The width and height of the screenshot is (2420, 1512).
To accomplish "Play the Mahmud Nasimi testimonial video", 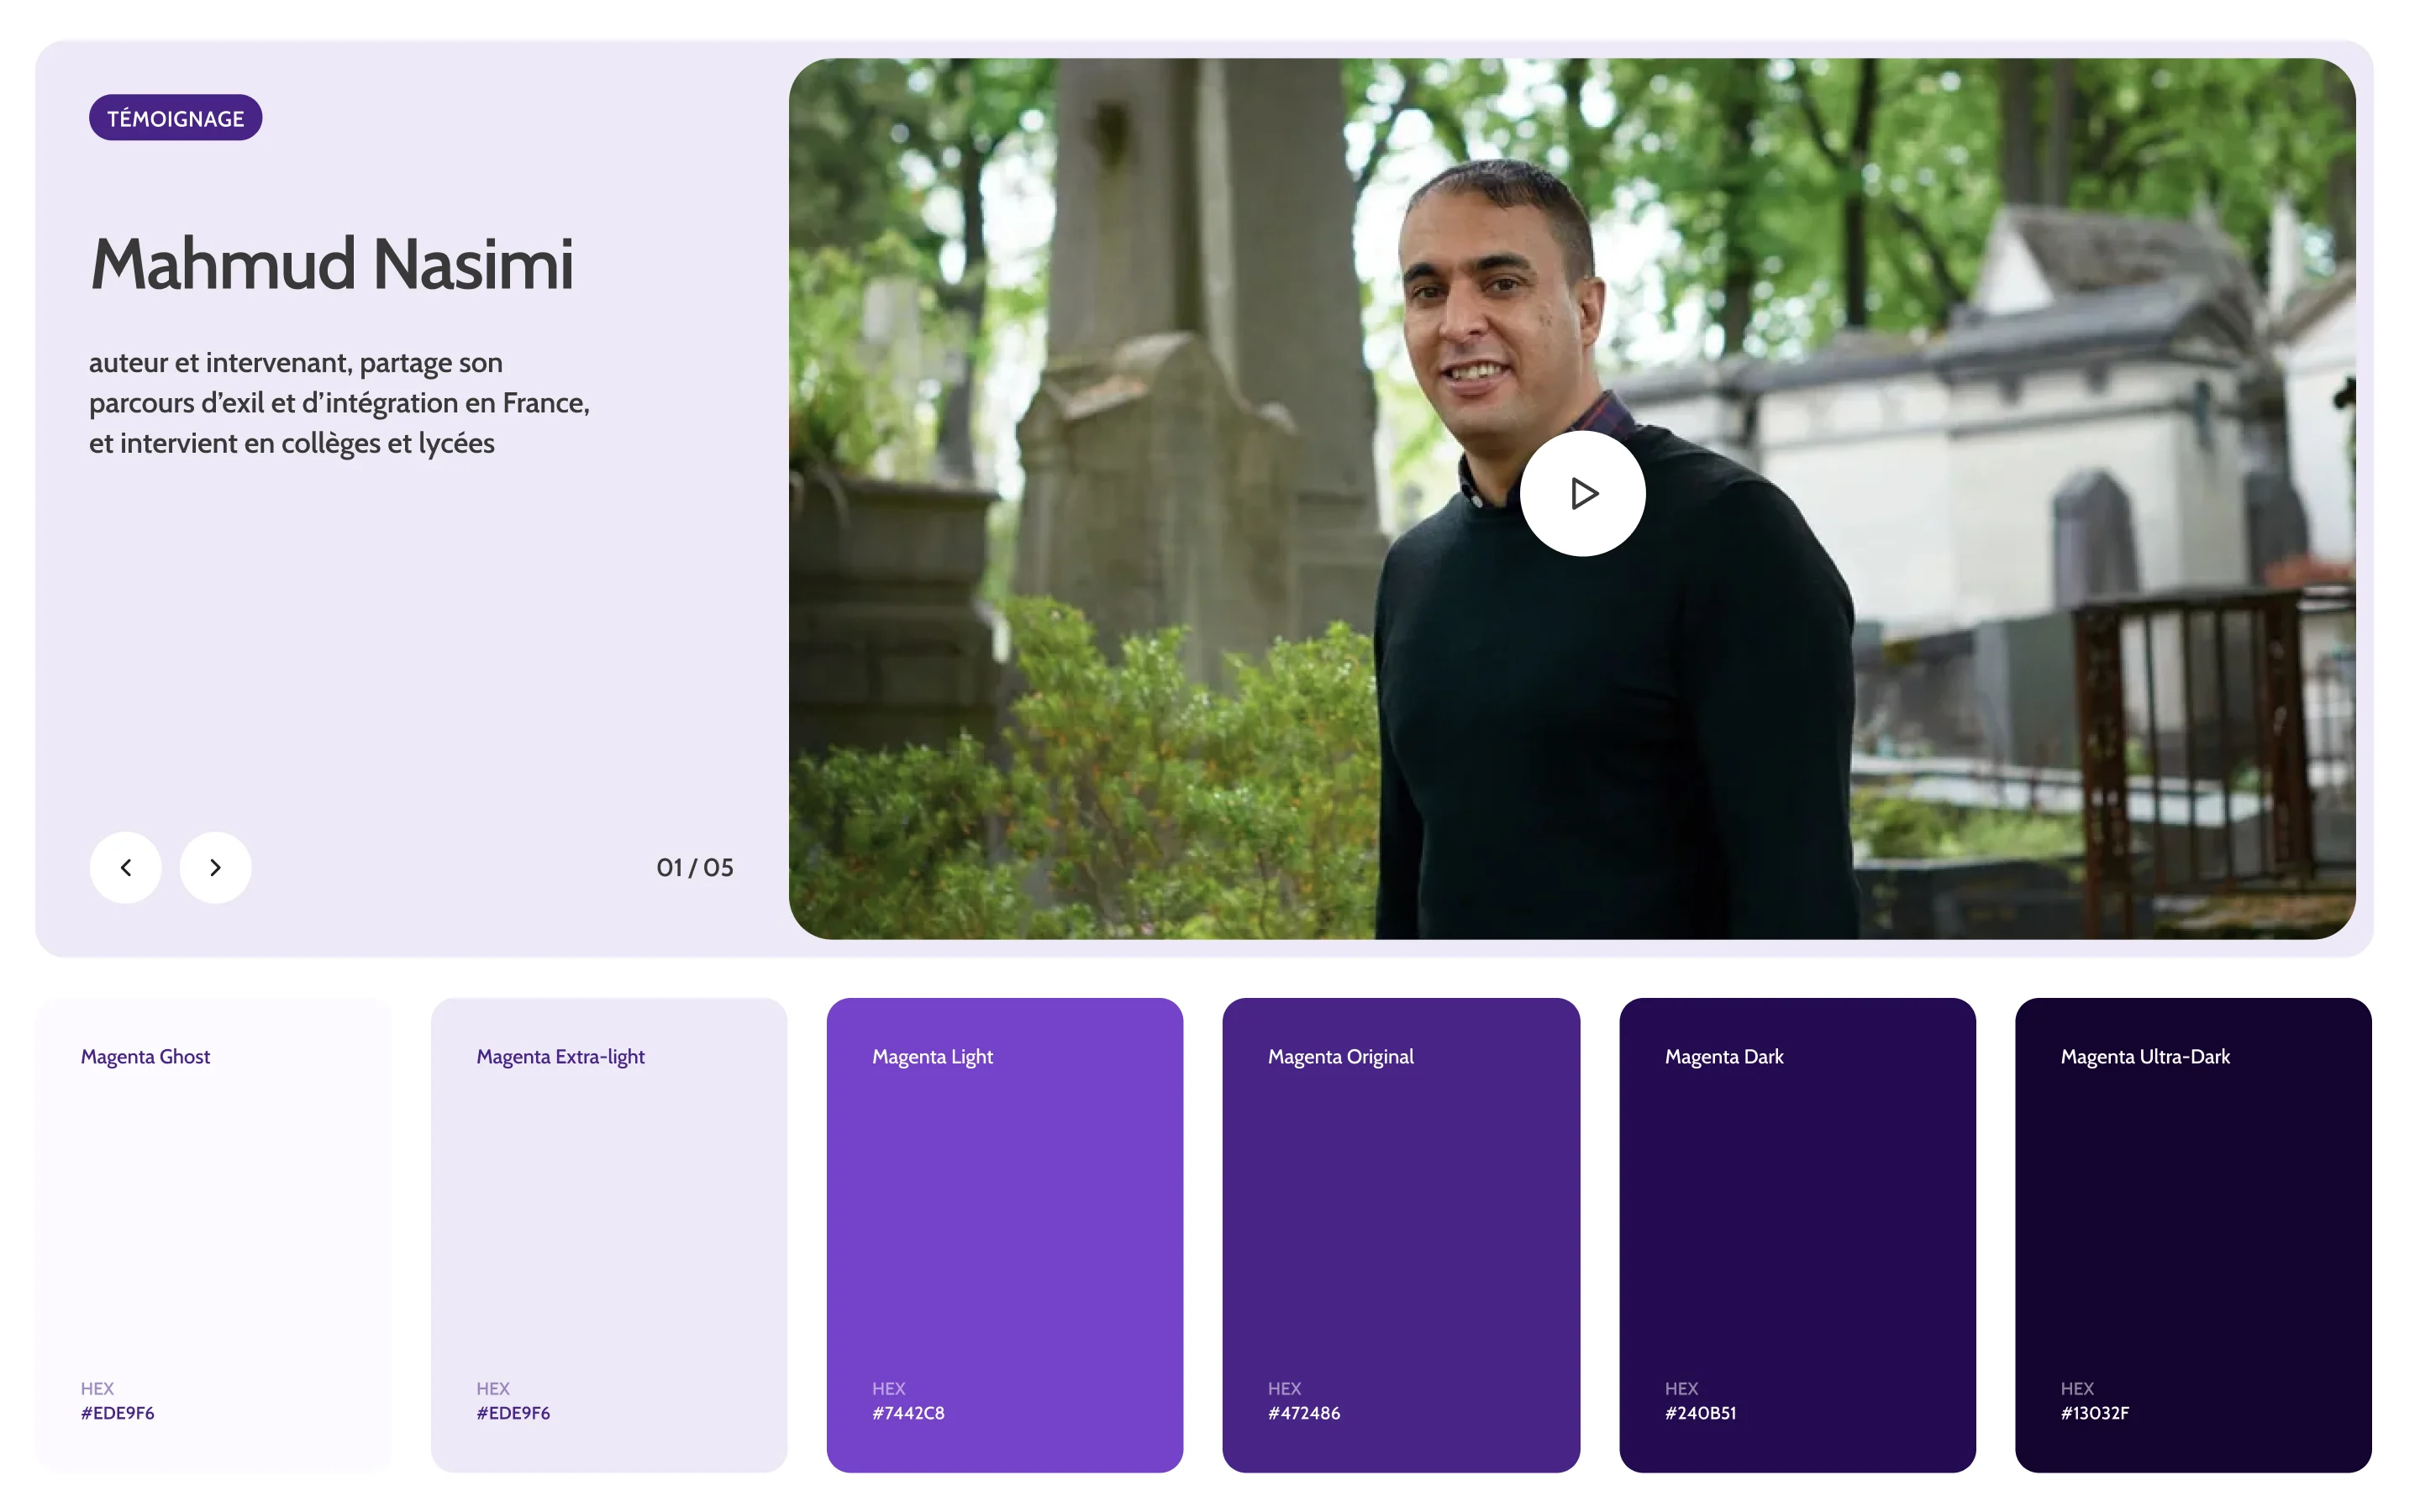I will [x=1581, y=493].
